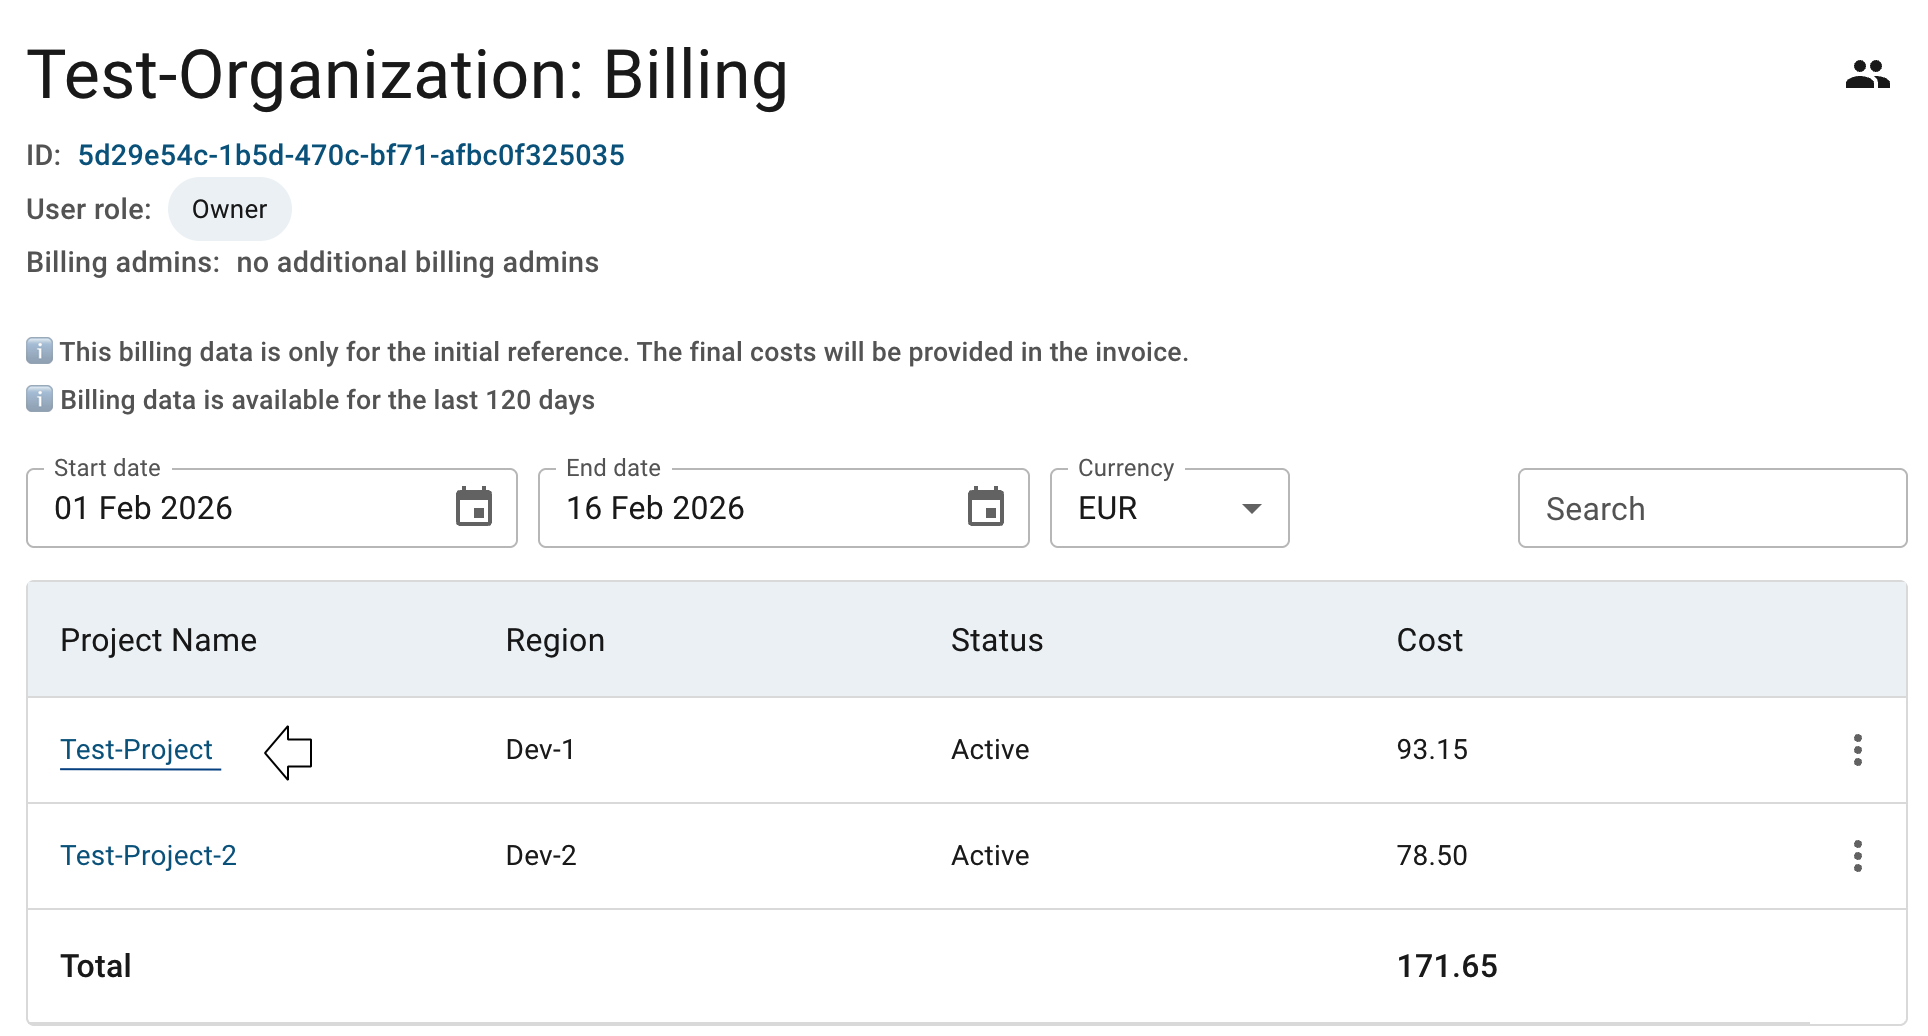1928x1036 pixels.
Task: Sort by Region column header
Action: click(x=555, y=640)
